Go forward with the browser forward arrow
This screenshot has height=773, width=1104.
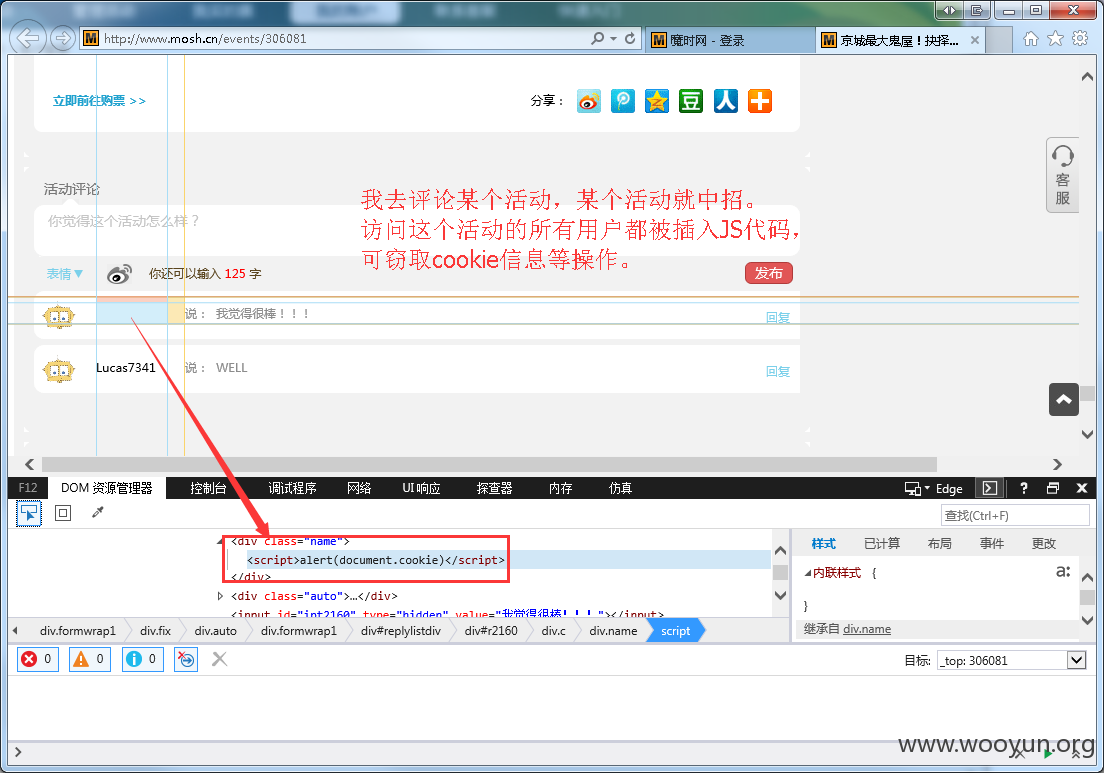point(63,38)
